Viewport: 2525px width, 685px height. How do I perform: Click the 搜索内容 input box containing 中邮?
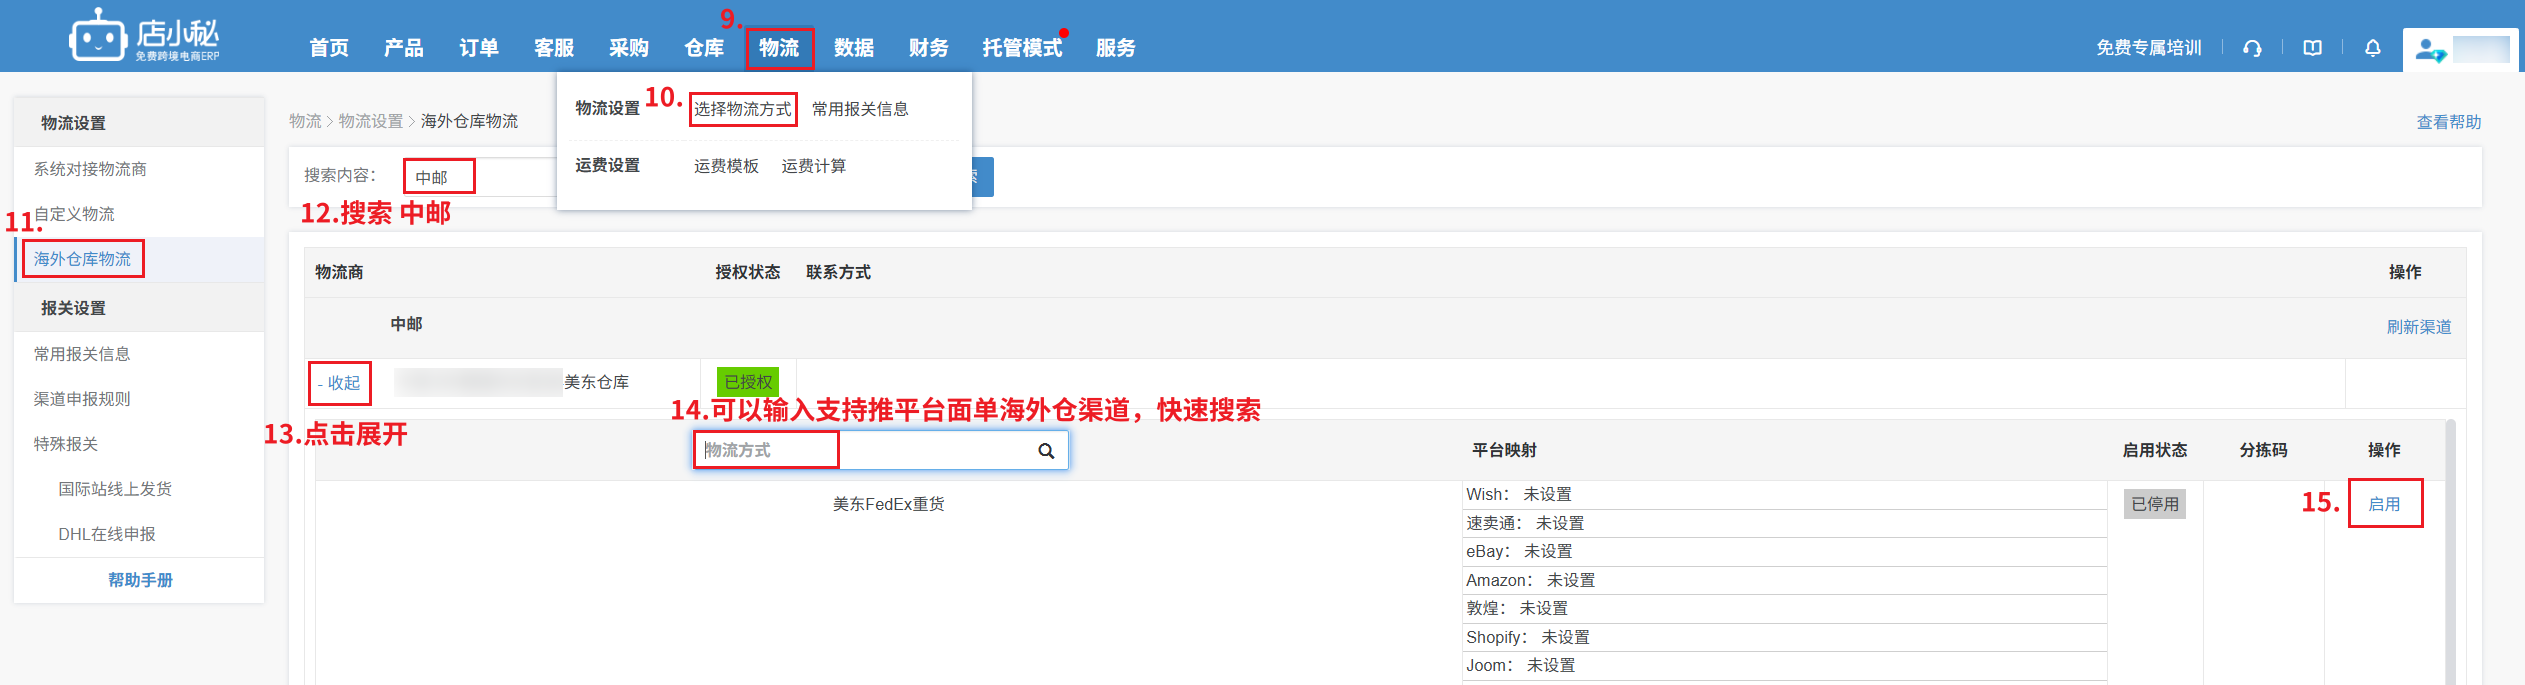click(470, 177)
